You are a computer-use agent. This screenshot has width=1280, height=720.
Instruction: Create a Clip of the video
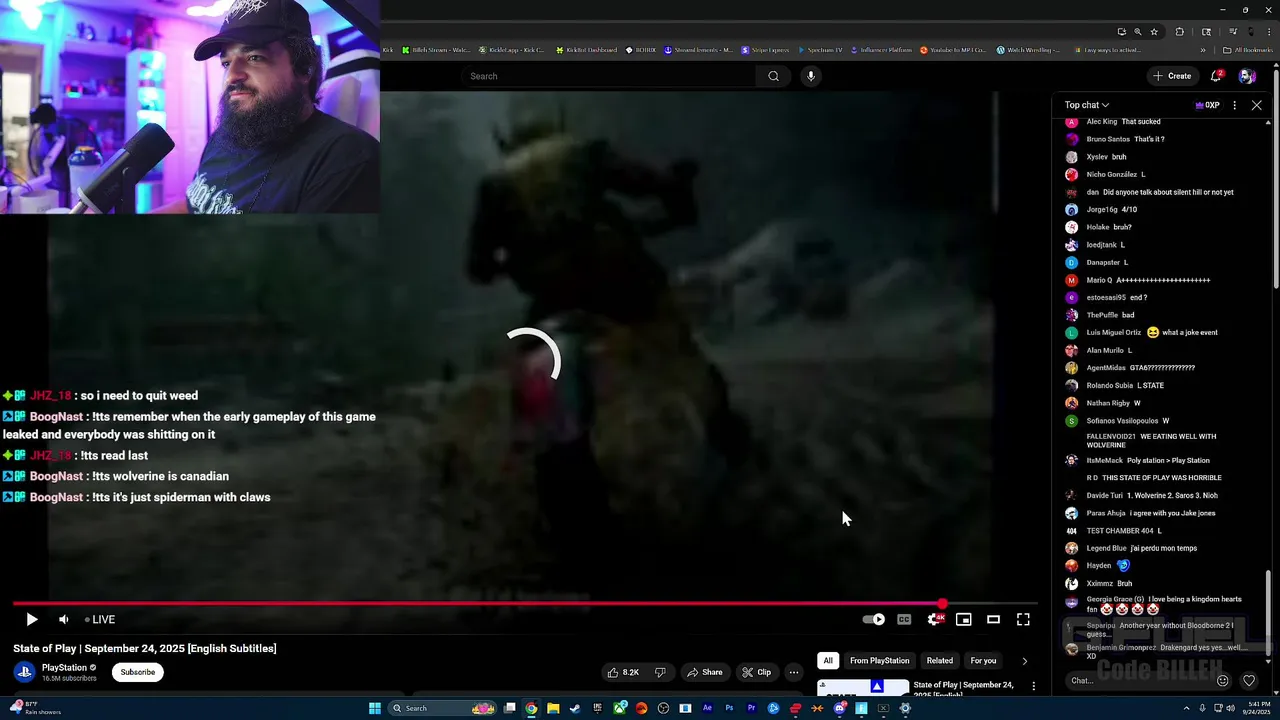tap(756, 672)
